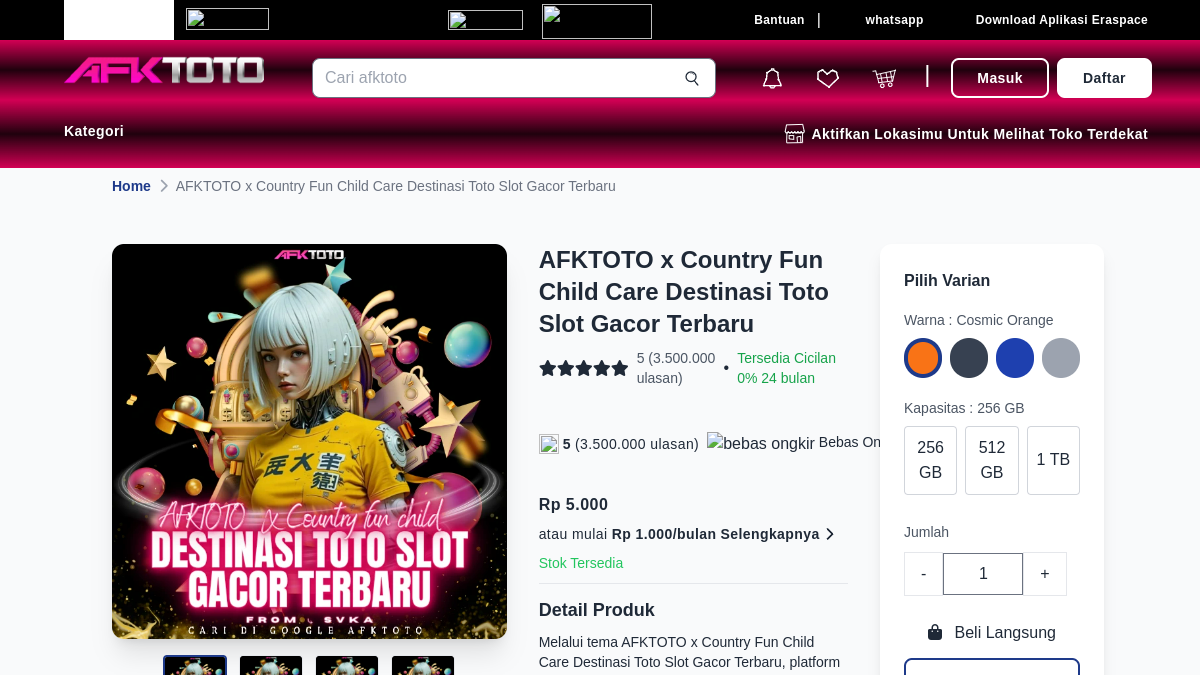
Task: Focus the quantity input field
Action: coord(983,574)
